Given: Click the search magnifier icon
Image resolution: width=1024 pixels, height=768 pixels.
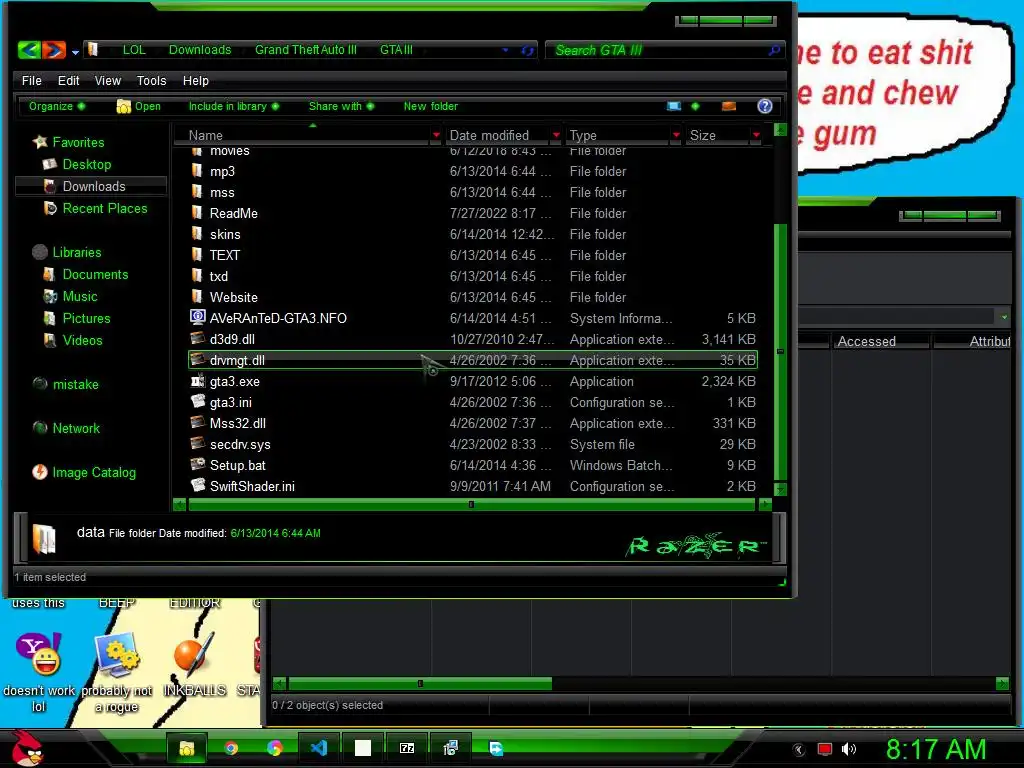Looking at the screenshot, I should tap(774, 50).
